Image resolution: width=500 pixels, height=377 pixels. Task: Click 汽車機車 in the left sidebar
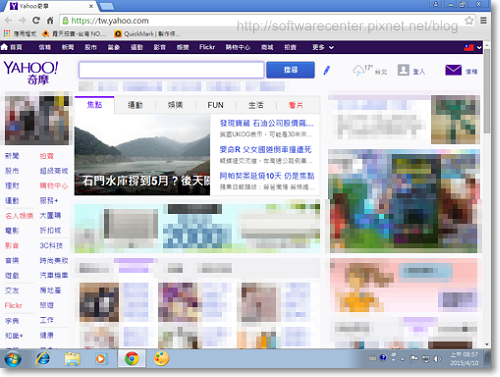[x=54, y=275]
